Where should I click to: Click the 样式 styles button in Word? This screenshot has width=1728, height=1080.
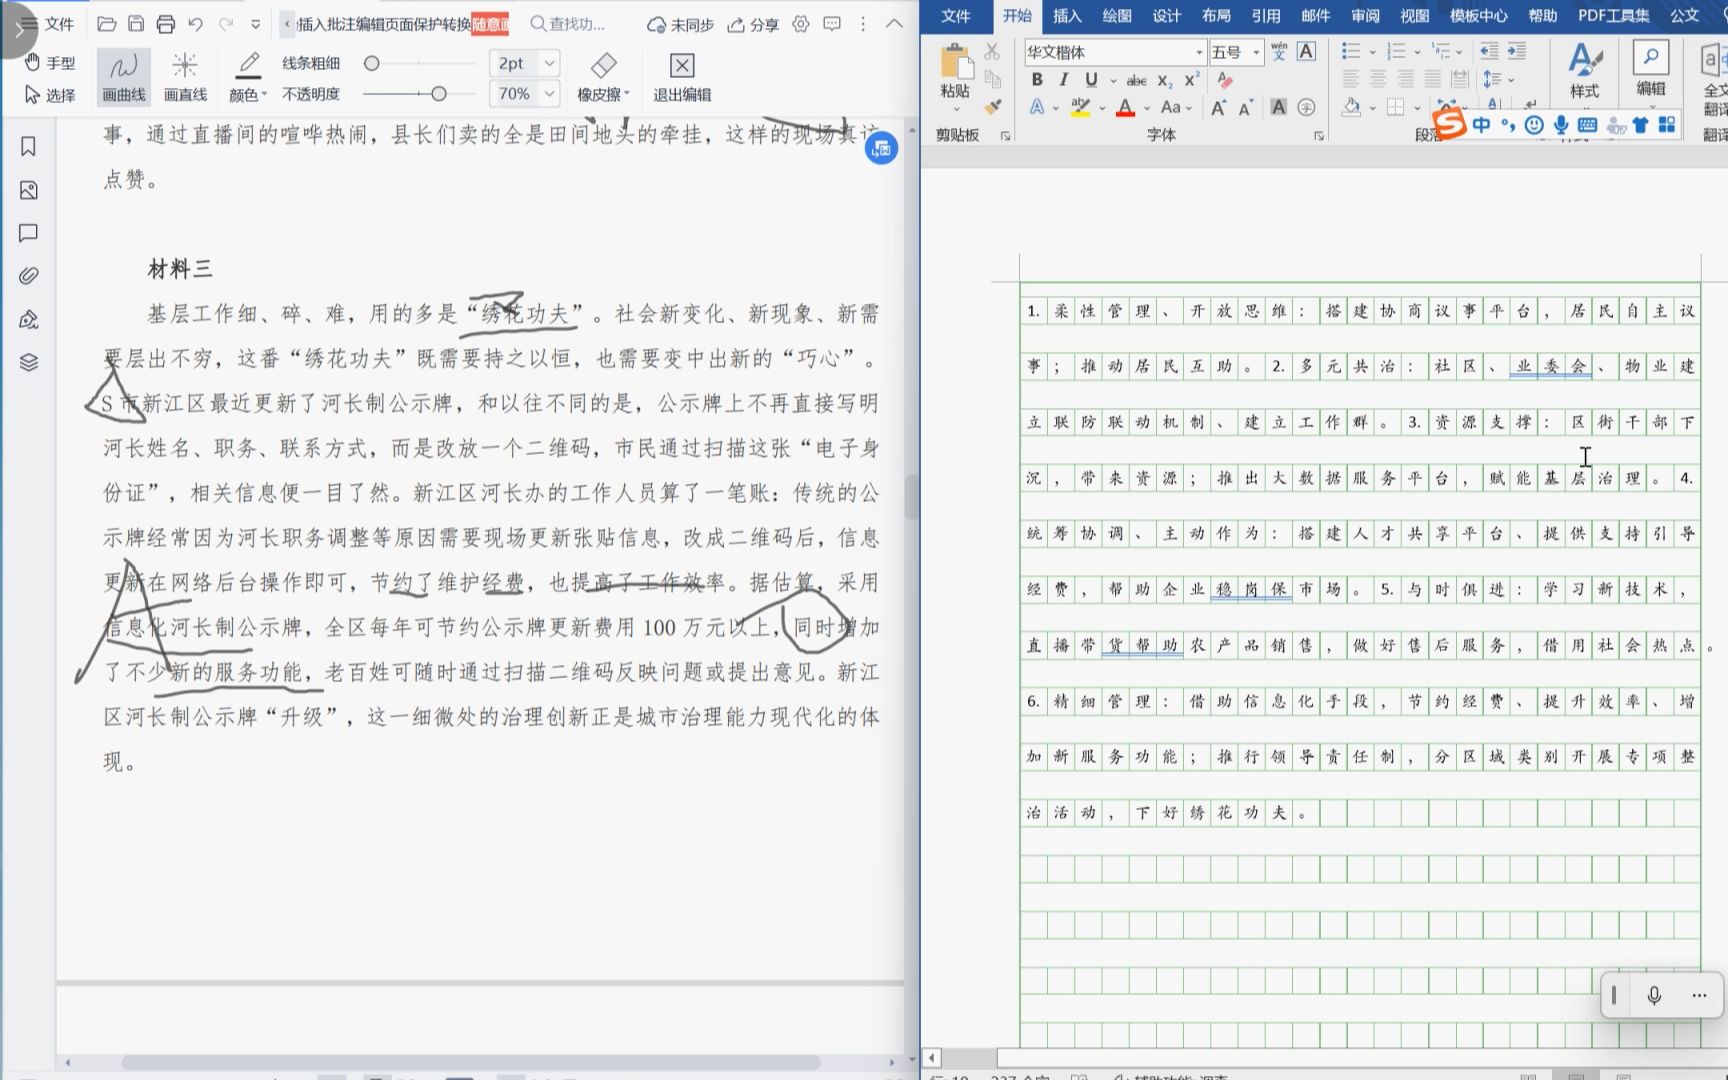coord(1584,70)
